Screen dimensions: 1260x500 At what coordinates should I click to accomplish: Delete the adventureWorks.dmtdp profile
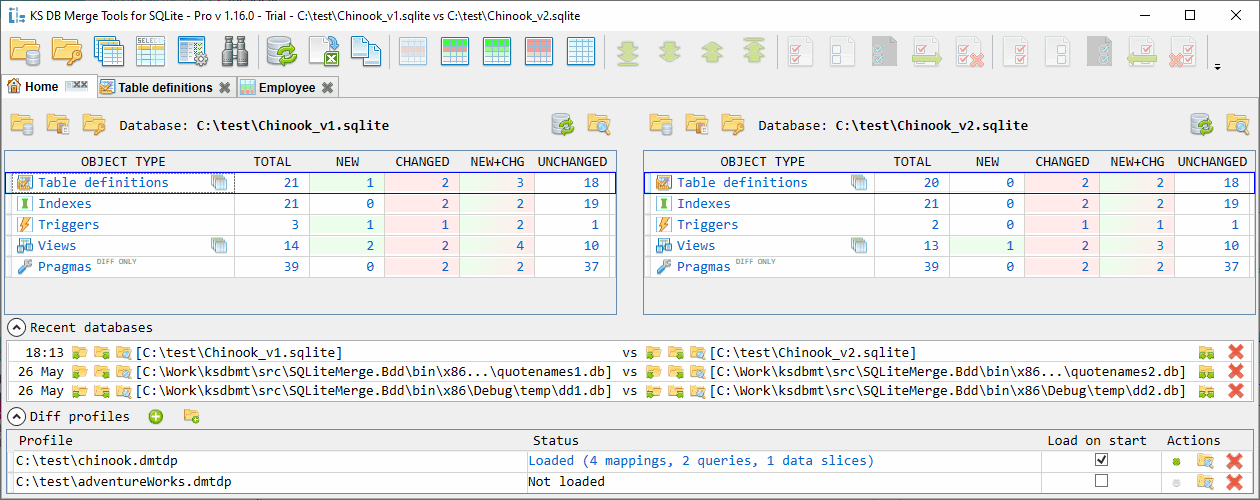(x=1235, y=482)
